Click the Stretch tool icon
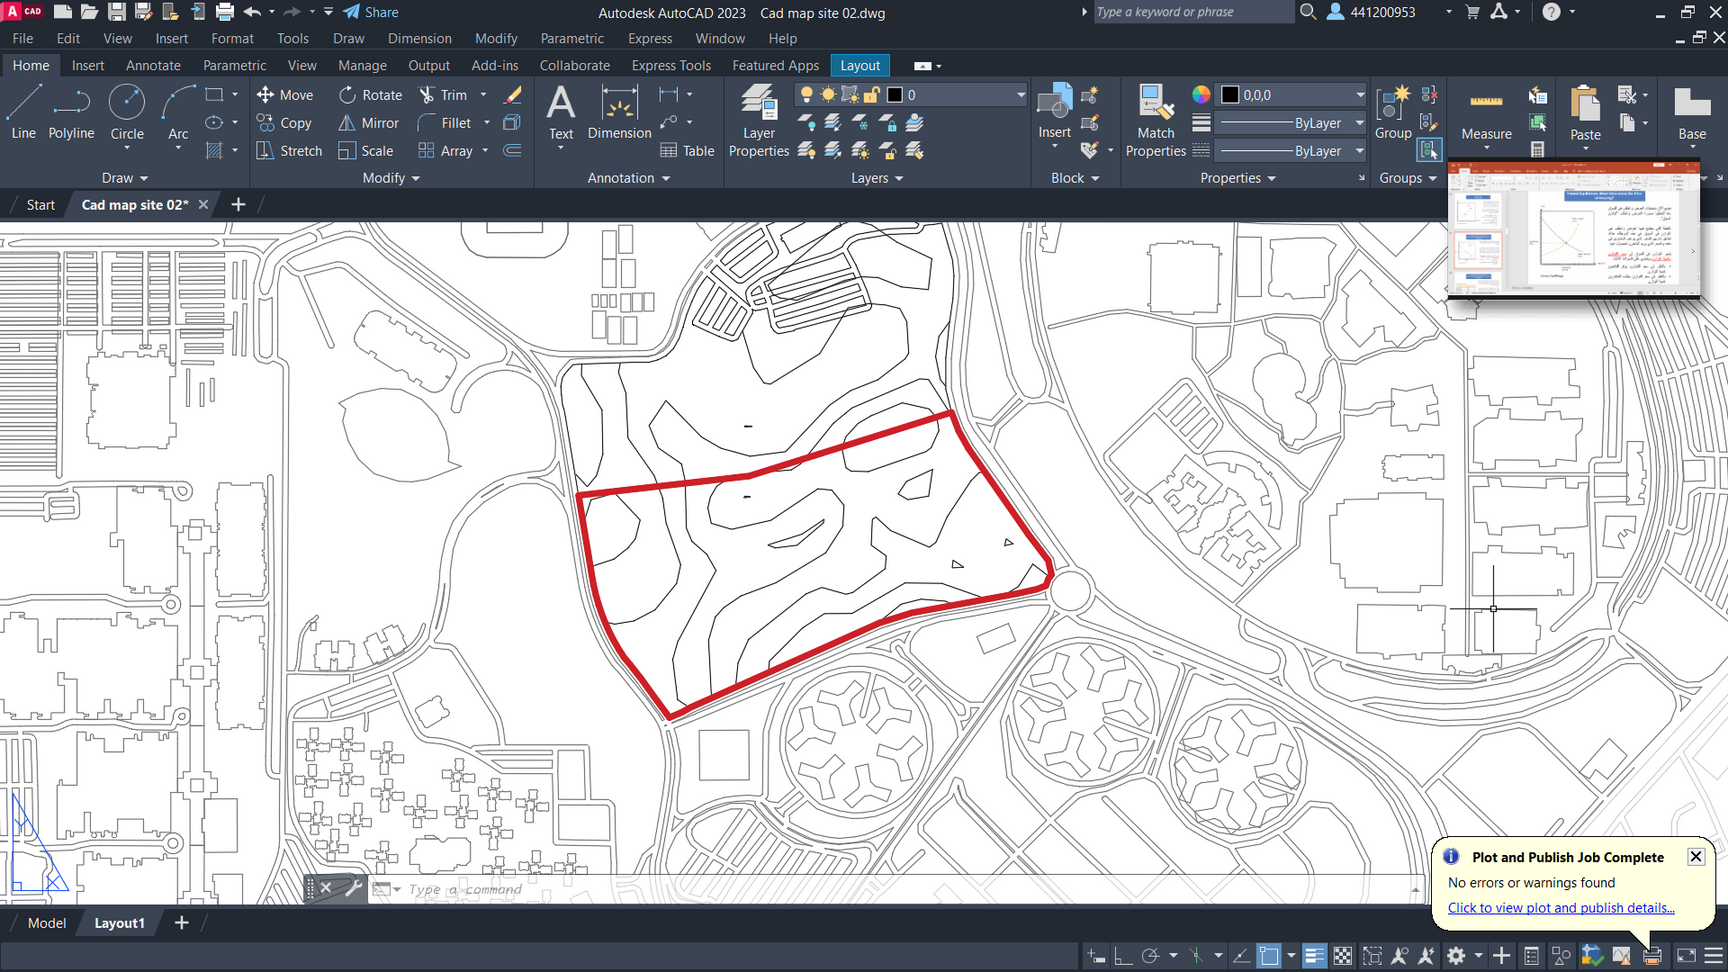This screenshot has height=972, width=1728. pos(289,151)
